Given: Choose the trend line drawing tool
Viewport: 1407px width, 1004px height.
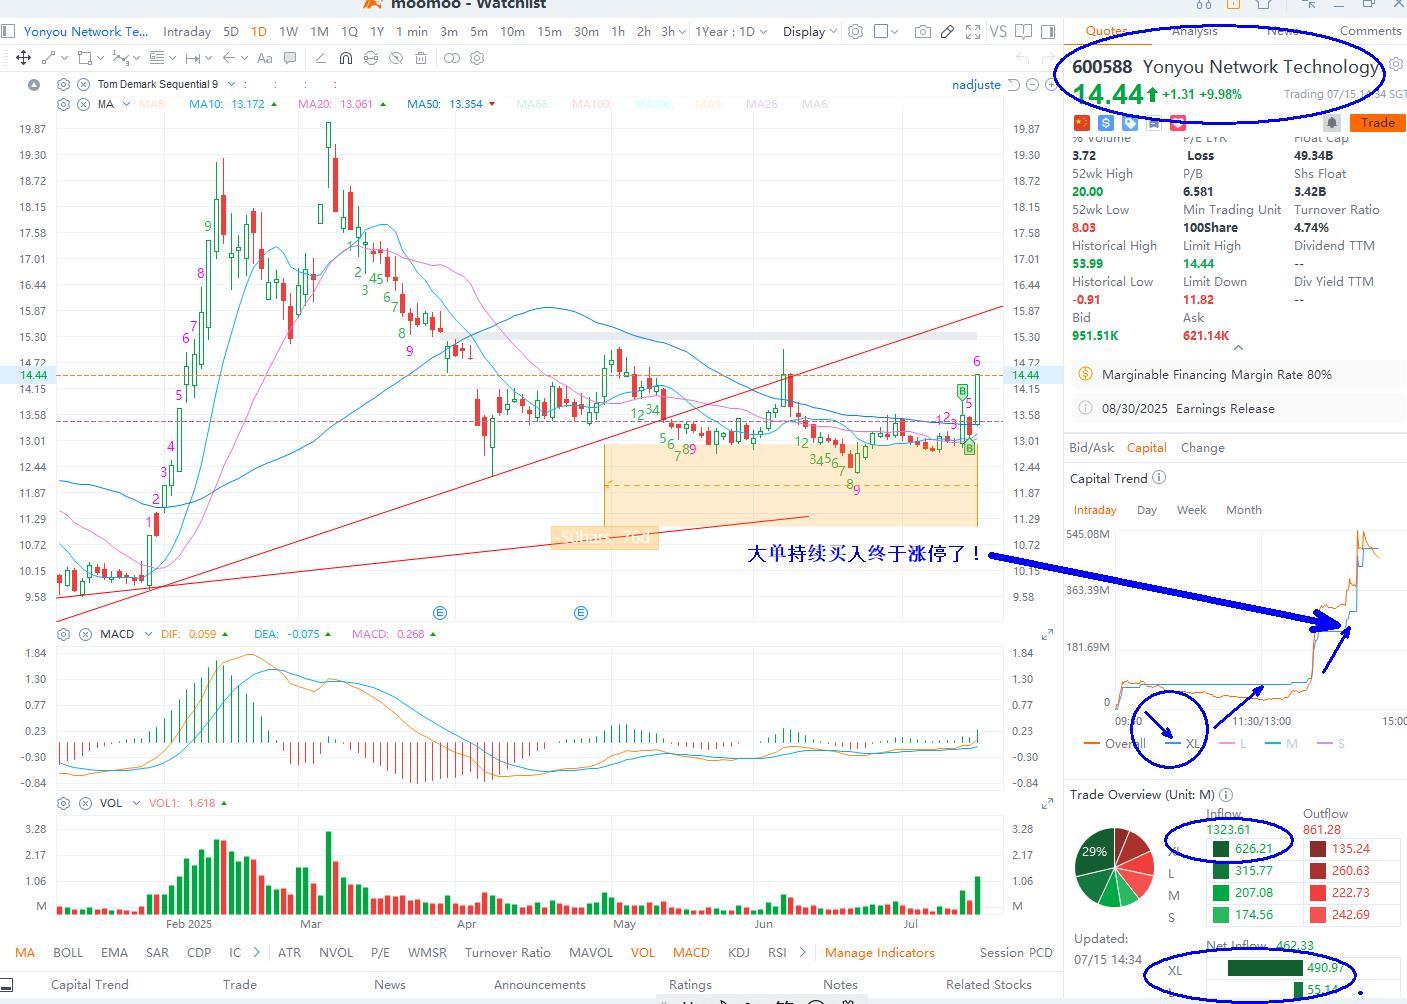Looking at the screenshot, I should 48,58.
